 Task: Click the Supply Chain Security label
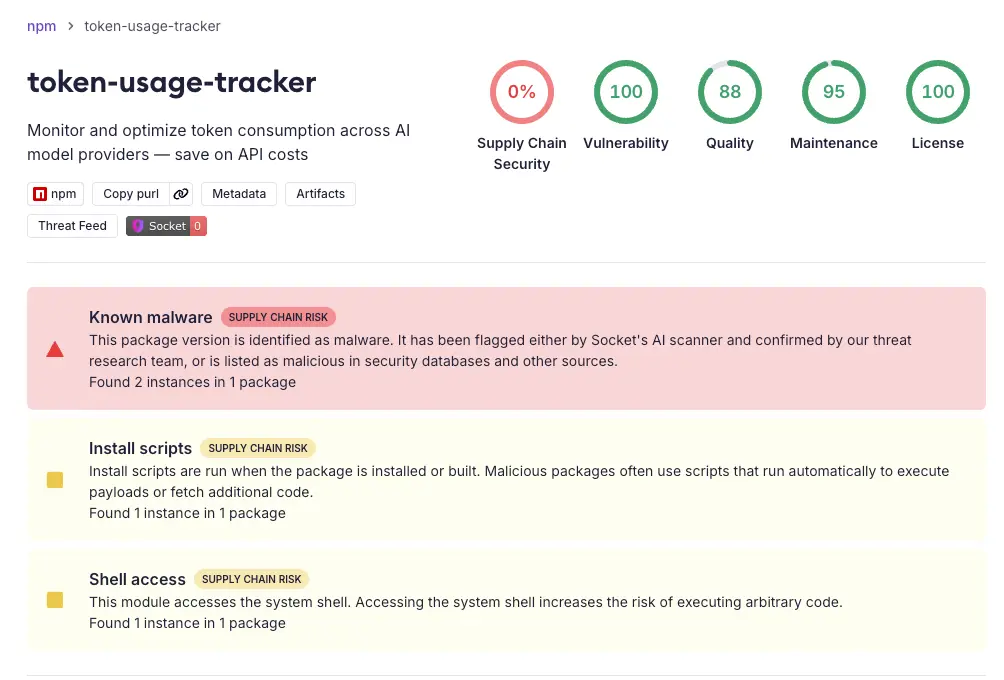tap(522, 154)
